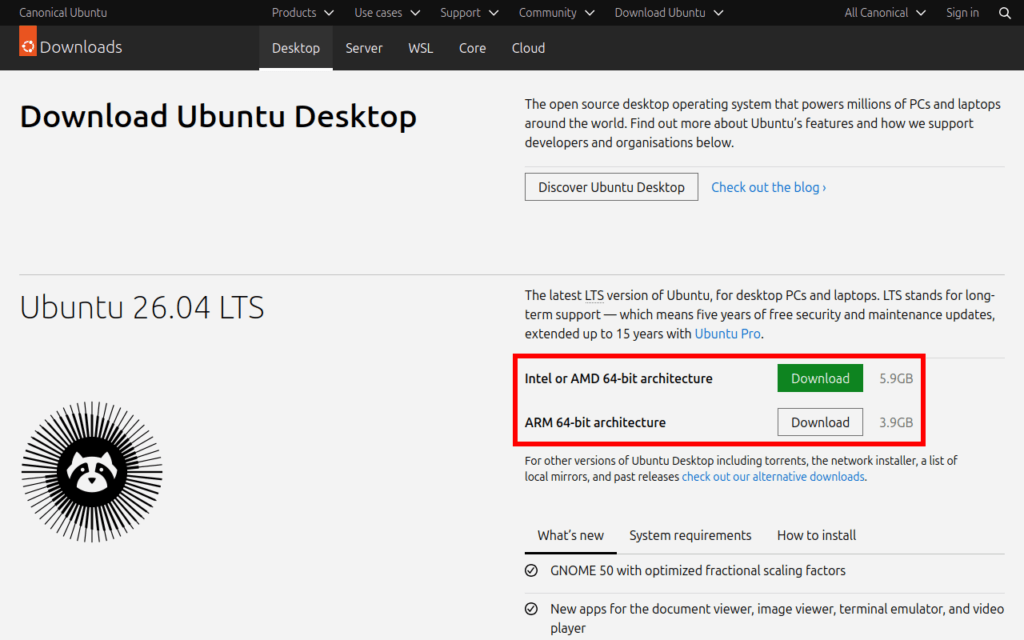Switch to the How to install tab

816,536
